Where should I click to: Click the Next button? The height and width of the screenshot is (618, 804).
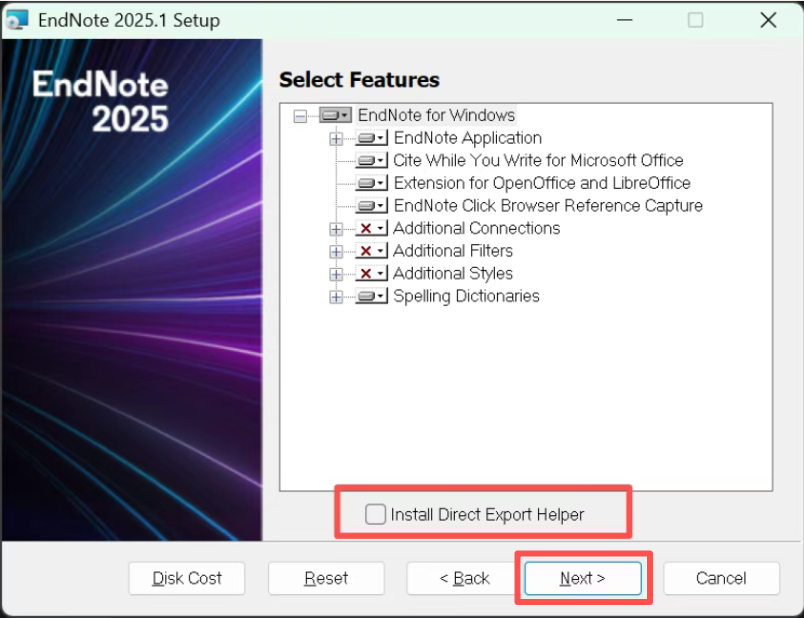582,578
